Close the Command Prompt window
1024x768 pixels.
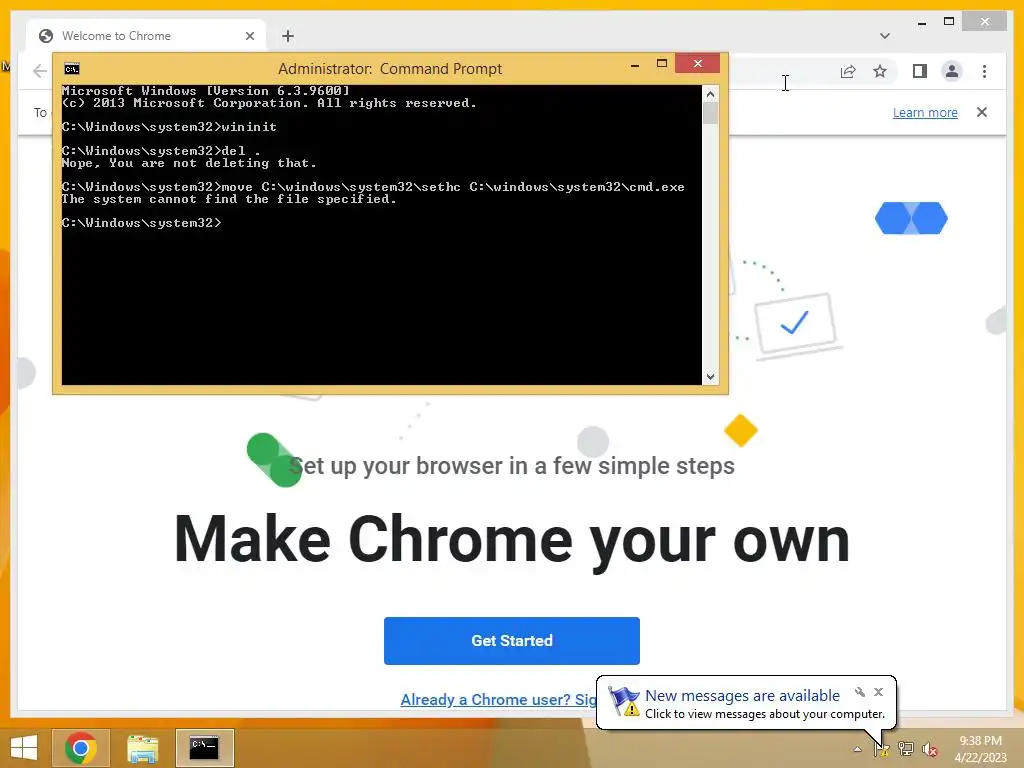pyautogui.click(x=697, y=63)
